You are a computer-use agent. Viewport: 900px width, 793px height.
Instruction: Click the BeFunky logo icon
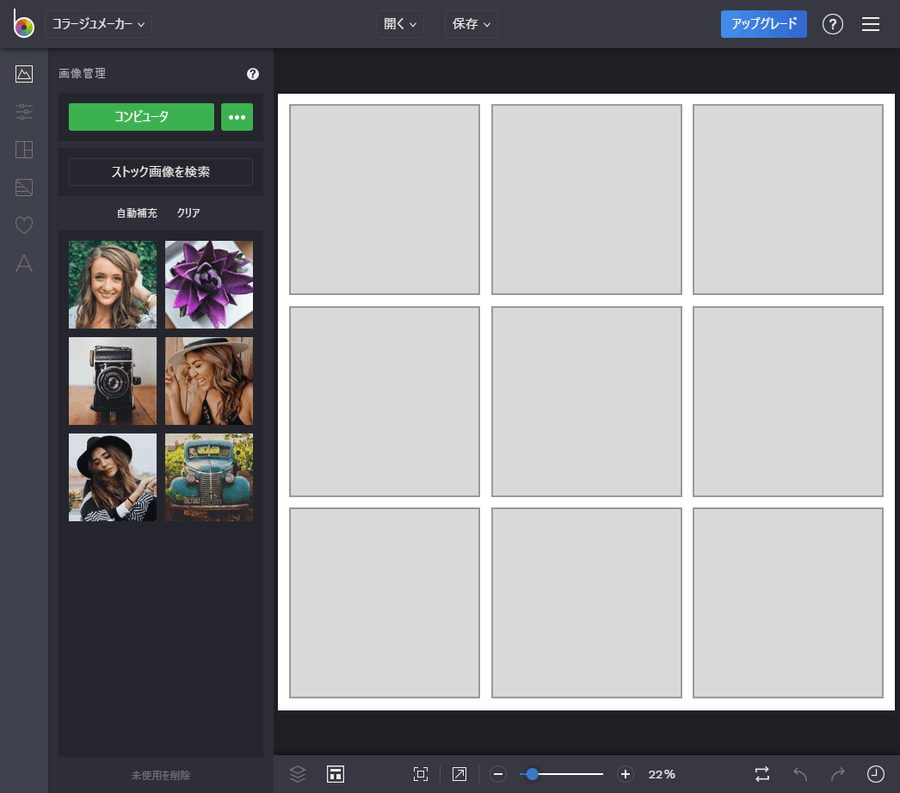(x=24, y=24)
